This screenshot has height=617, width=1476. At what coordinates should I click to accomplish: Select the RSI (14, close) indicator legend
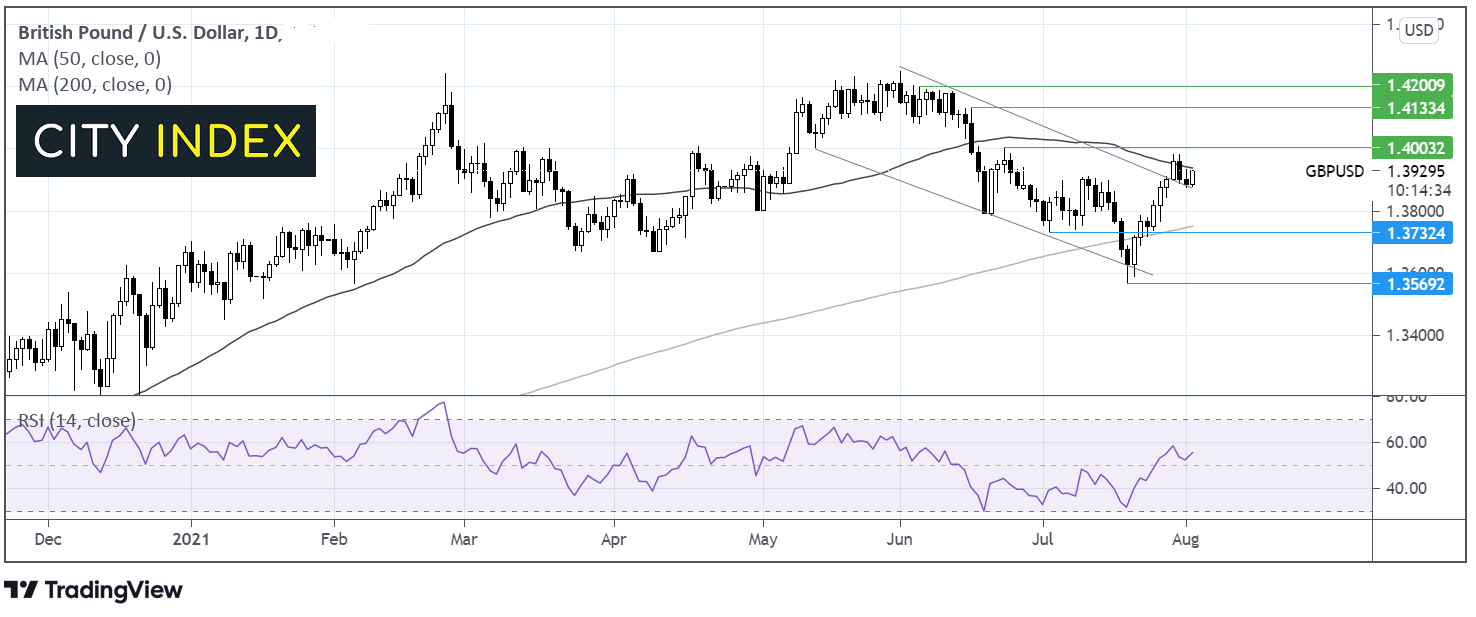pyautogui.click(x=76, y=420)
